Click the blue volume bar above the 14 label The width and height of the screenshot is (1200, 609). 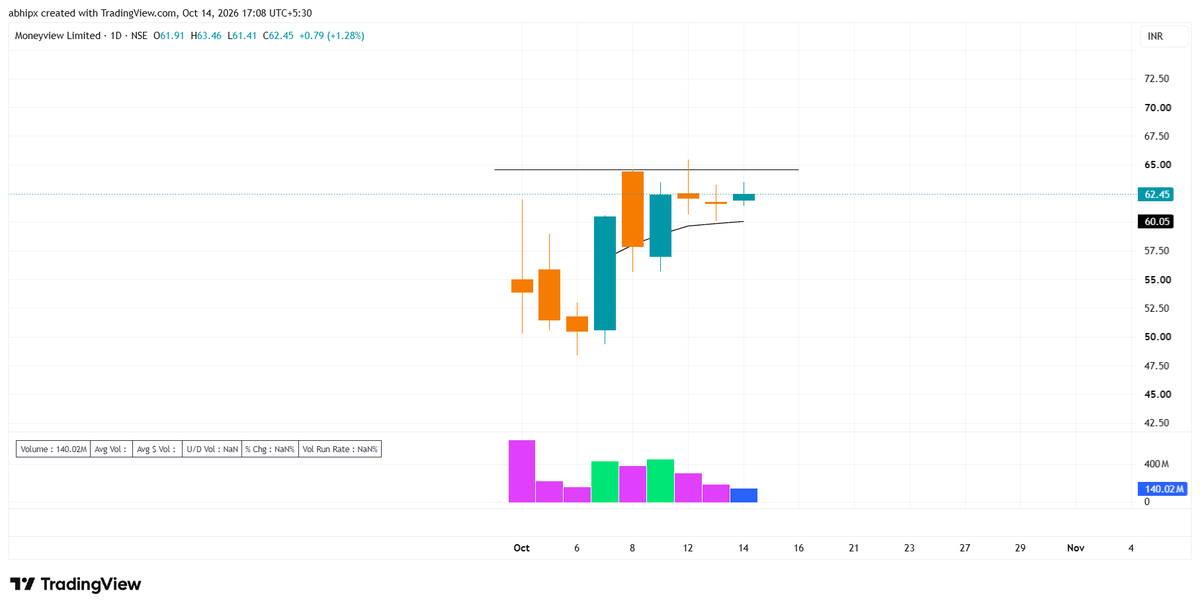coord(744,495)
